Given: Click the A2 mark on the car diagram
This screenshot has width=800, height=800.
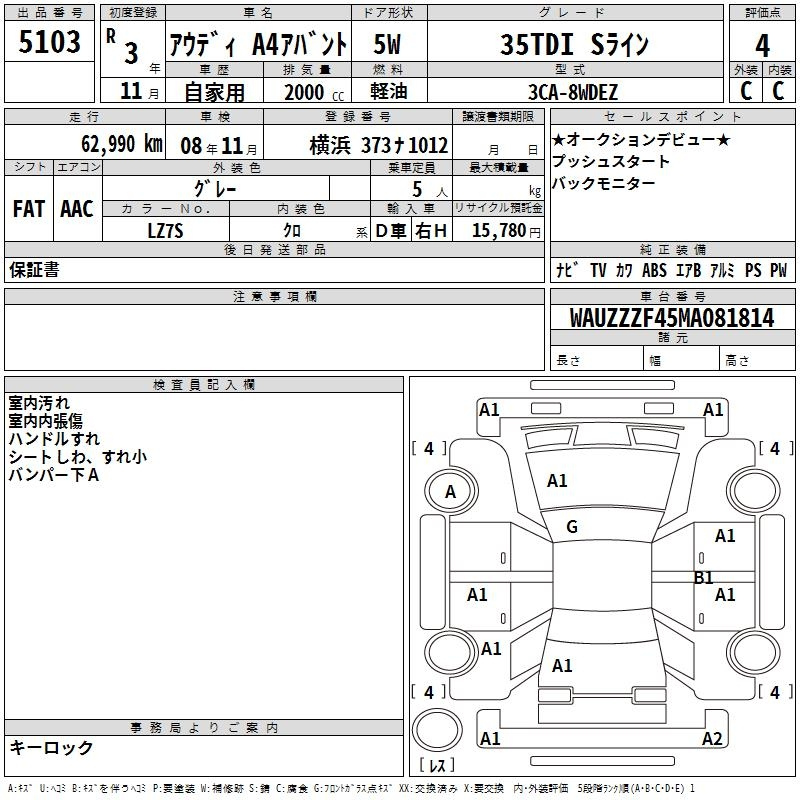Looking at the screenshot, I should pos(712,739).
